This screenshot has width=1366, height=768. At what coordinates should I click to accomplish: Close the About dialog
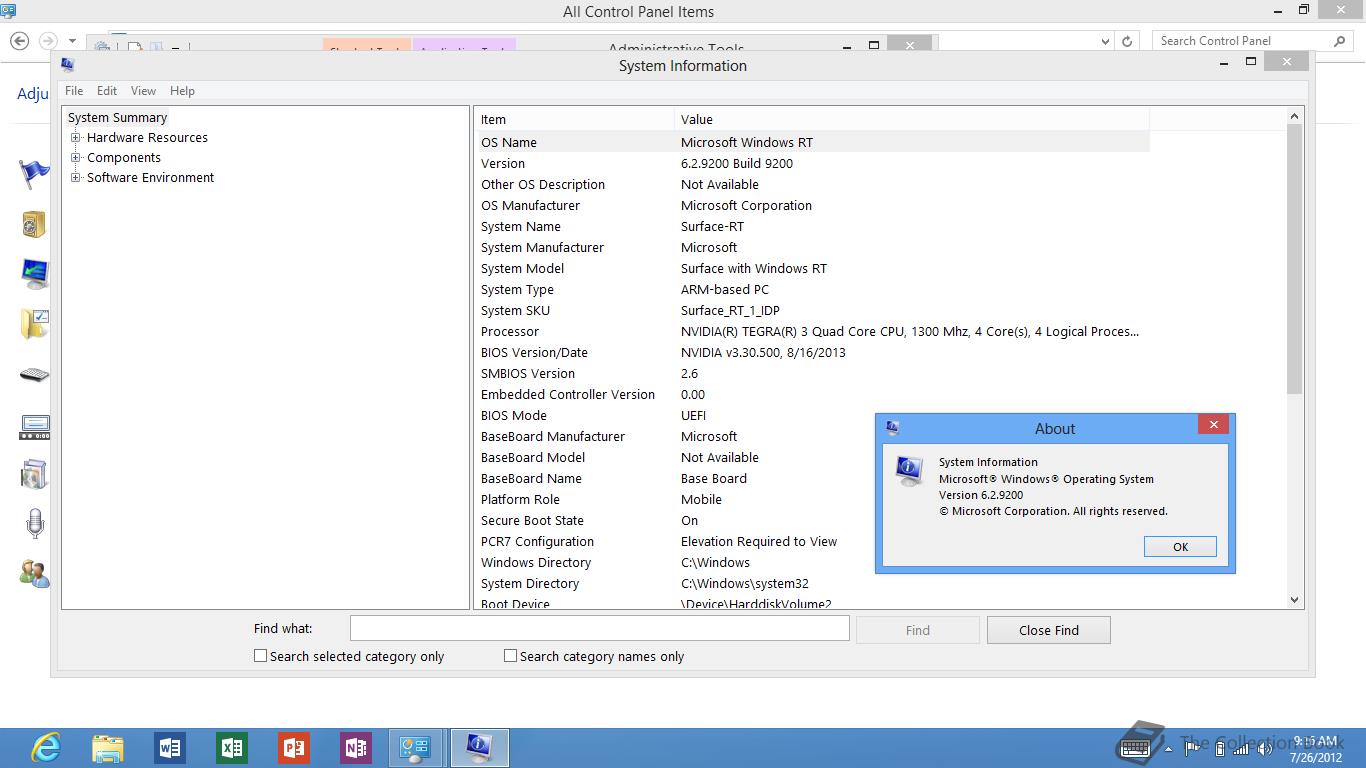[1213, 424]
